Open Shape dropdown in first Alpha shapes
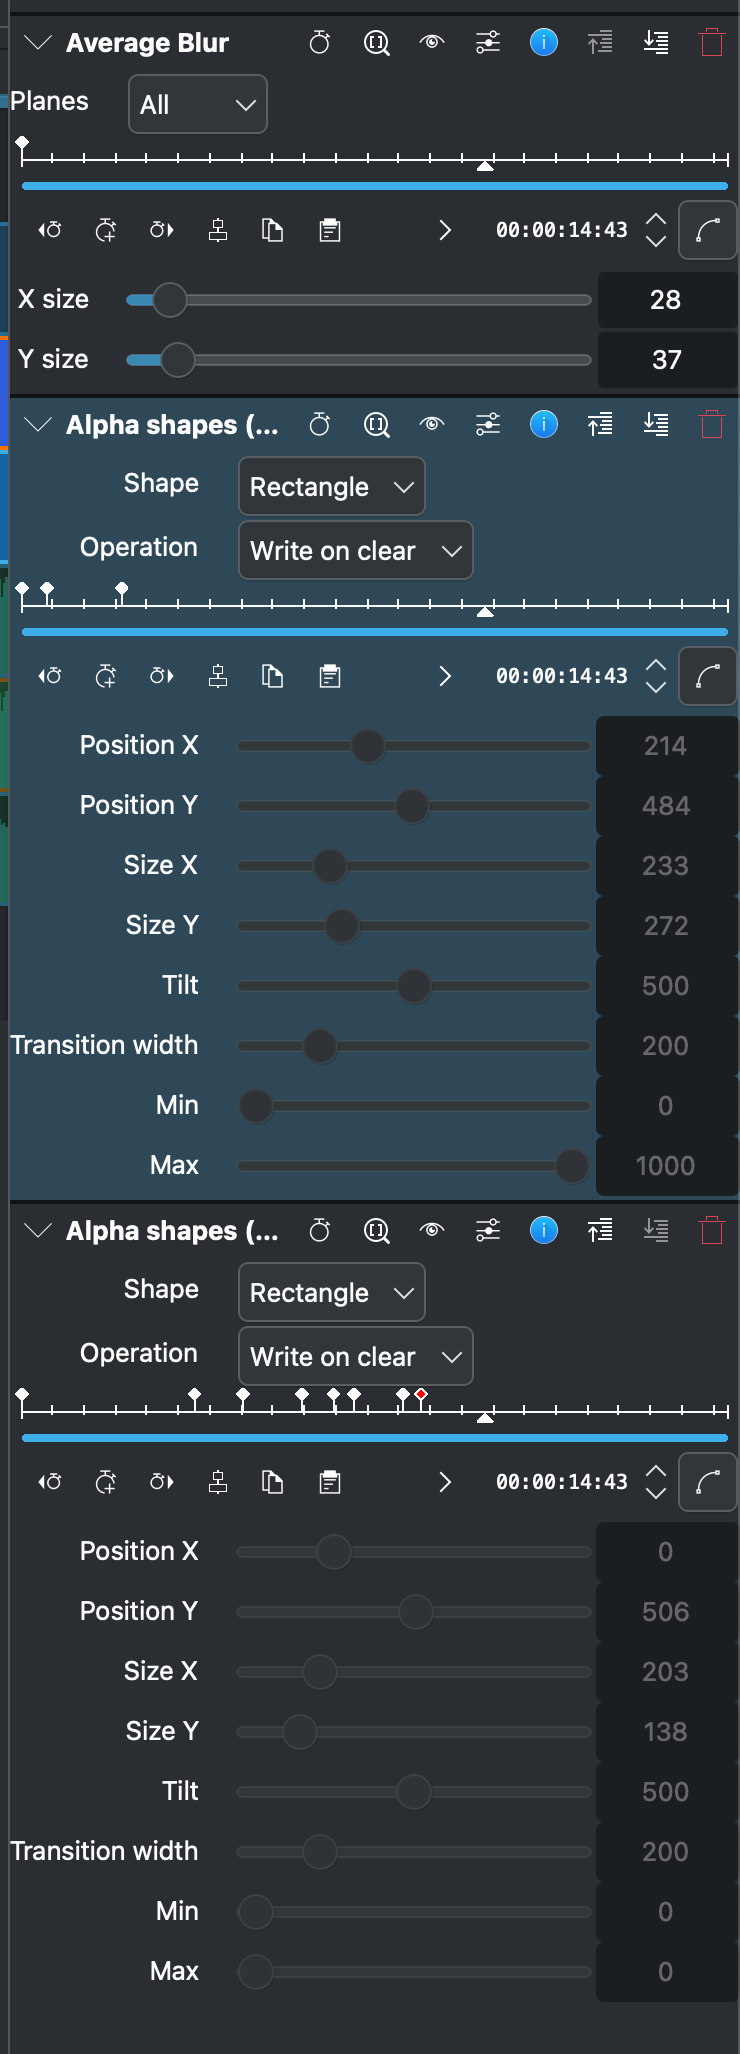 332,487
